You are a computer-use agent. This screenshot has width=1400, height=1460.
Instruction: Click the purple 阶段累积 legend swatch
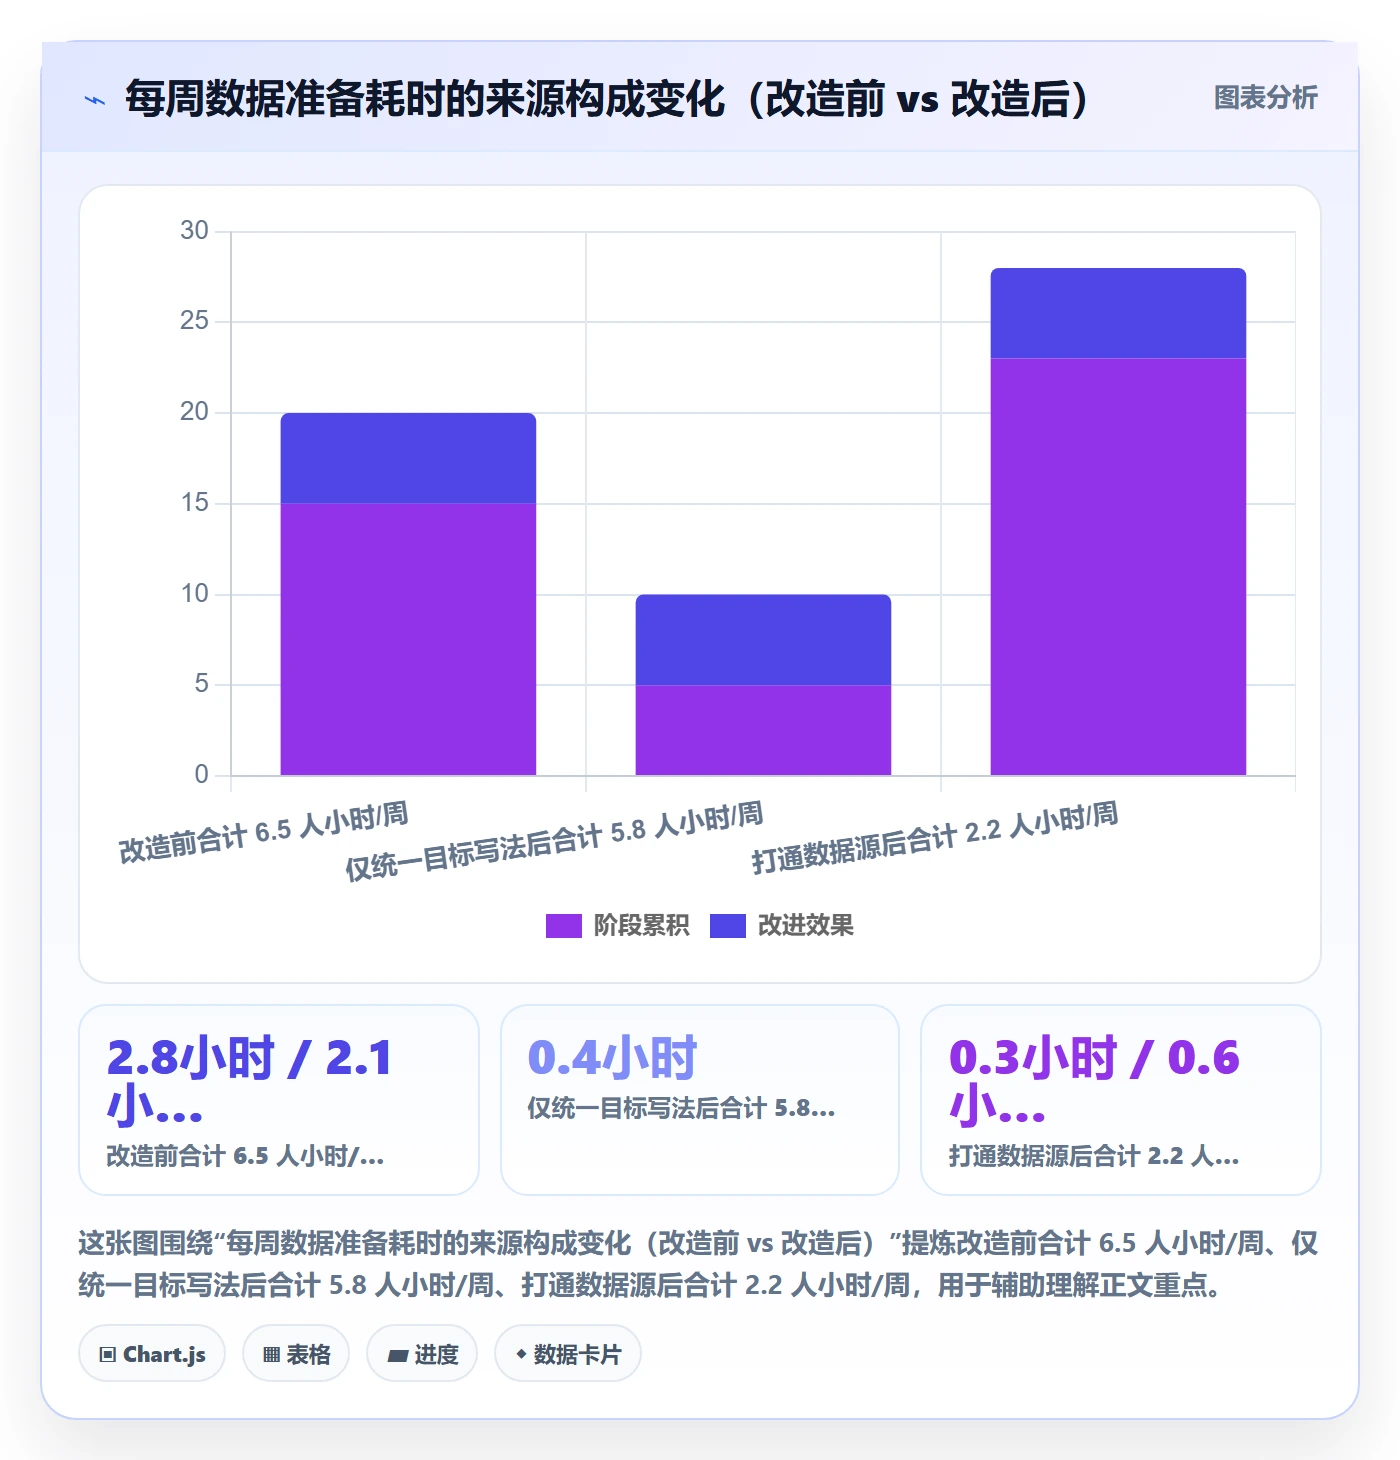563,926
